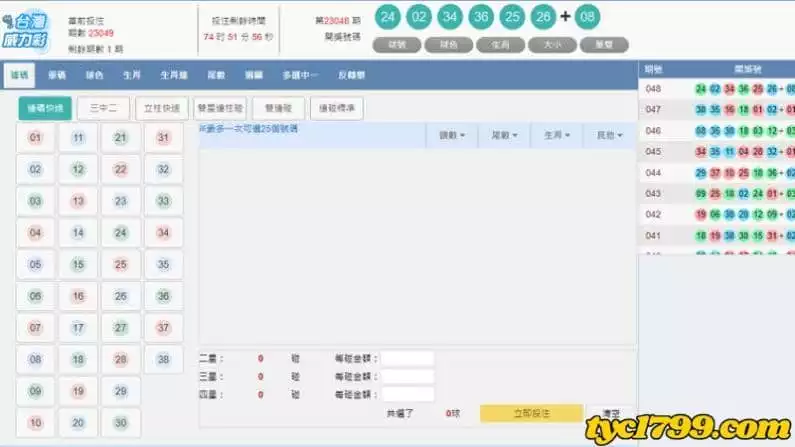Screen dimensions: 795x447
Task: Pick number 32 in the number grid
Action: click(x=163, y=169)
